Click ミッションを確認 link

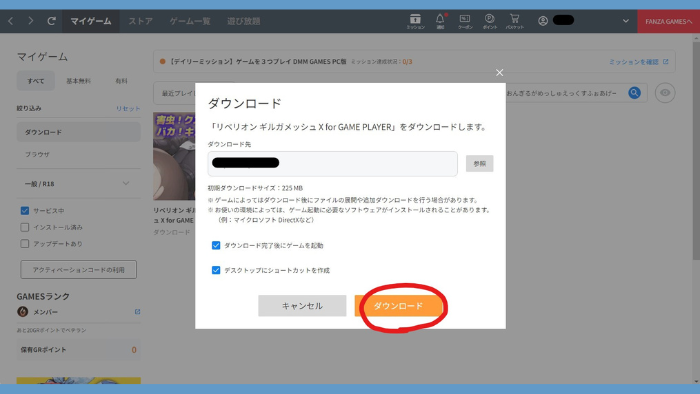[638, 62]
